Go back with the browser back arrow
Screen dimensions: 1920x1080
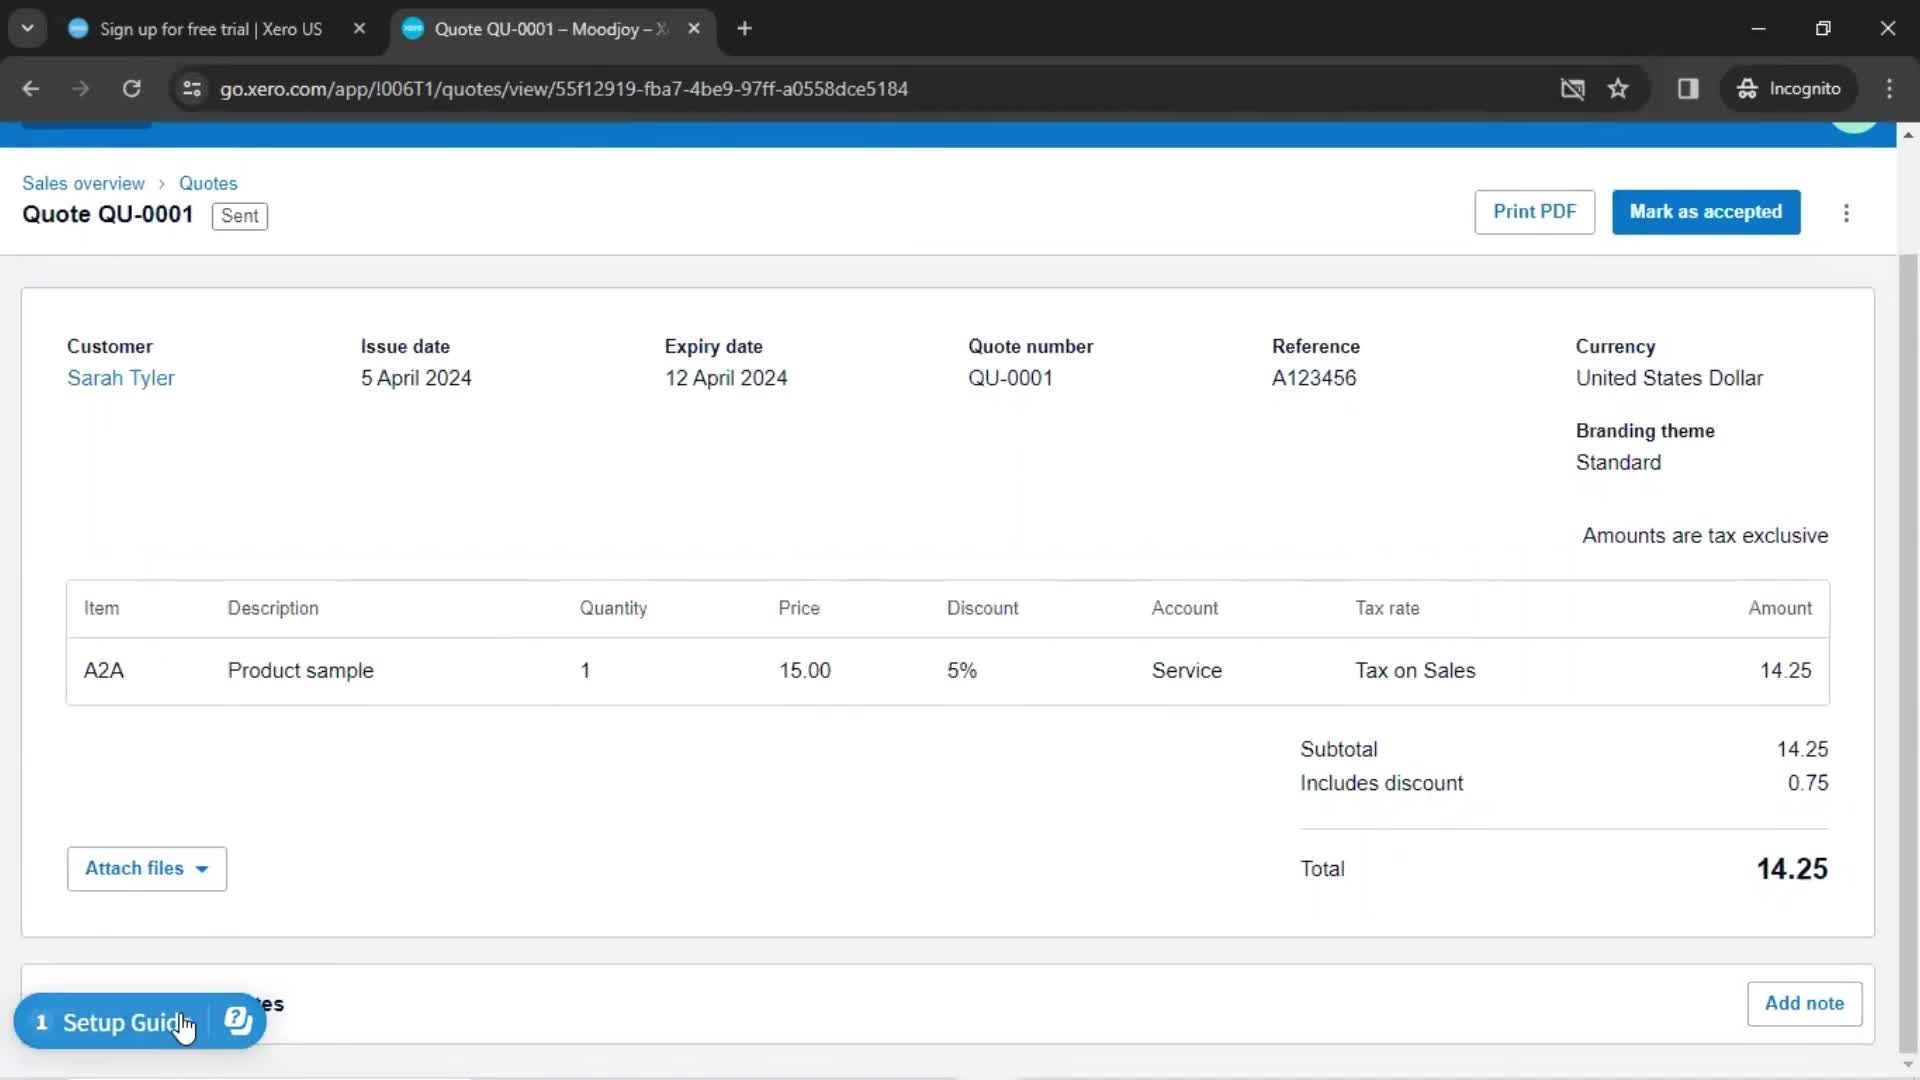tap(30, 88)
